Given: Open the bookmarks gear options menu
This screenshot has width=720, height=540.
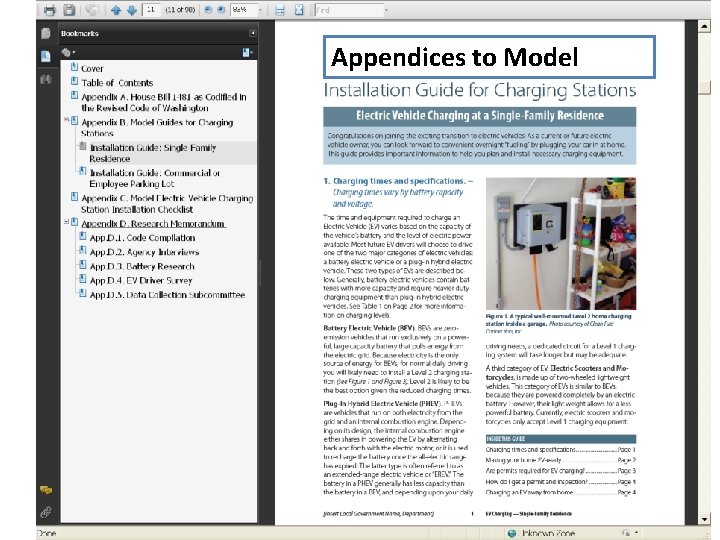Looking at the screenshot, I should tap(68, 52).
